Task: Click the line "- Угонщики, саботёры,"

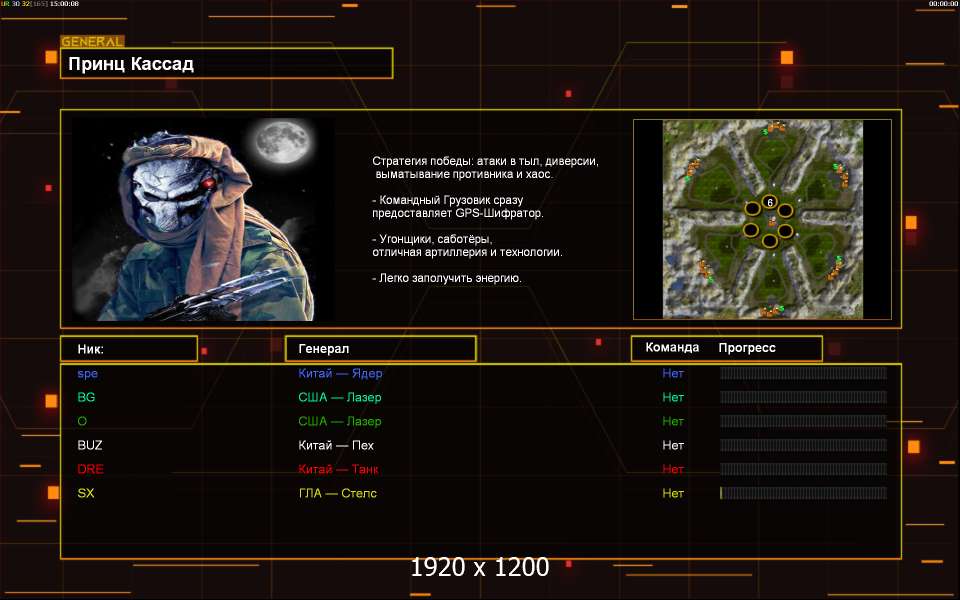Action: click(x=432, y=239)
